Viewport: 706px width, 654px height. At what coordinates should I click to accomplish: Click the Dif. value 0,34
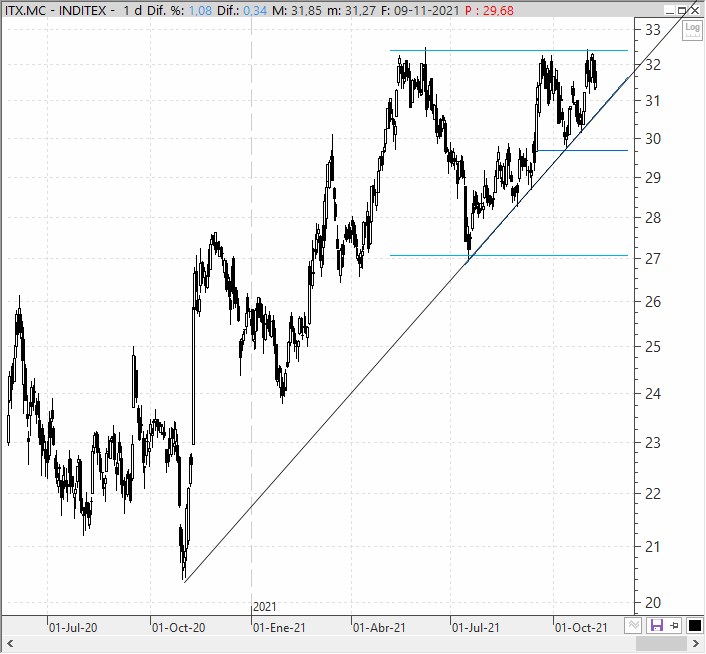(255, 10)
